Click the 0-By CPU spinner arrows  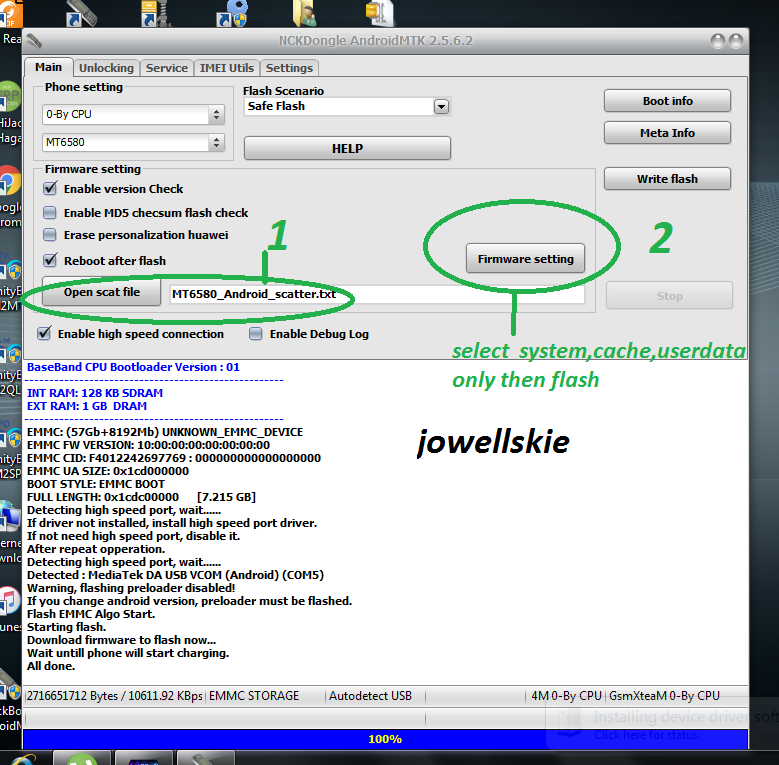pyautogui.click(x=216, y=115)
